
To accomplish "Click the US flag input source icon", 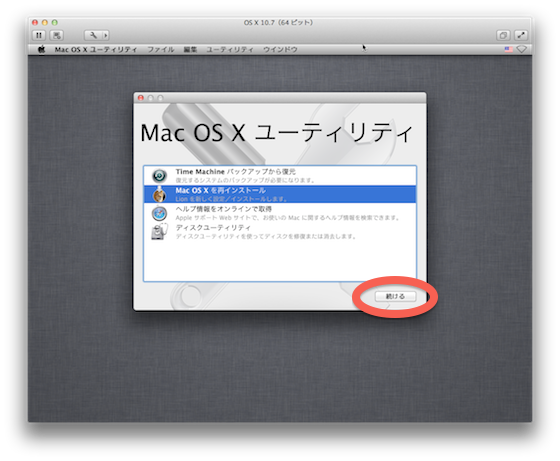I will click(x=509, y=49).
